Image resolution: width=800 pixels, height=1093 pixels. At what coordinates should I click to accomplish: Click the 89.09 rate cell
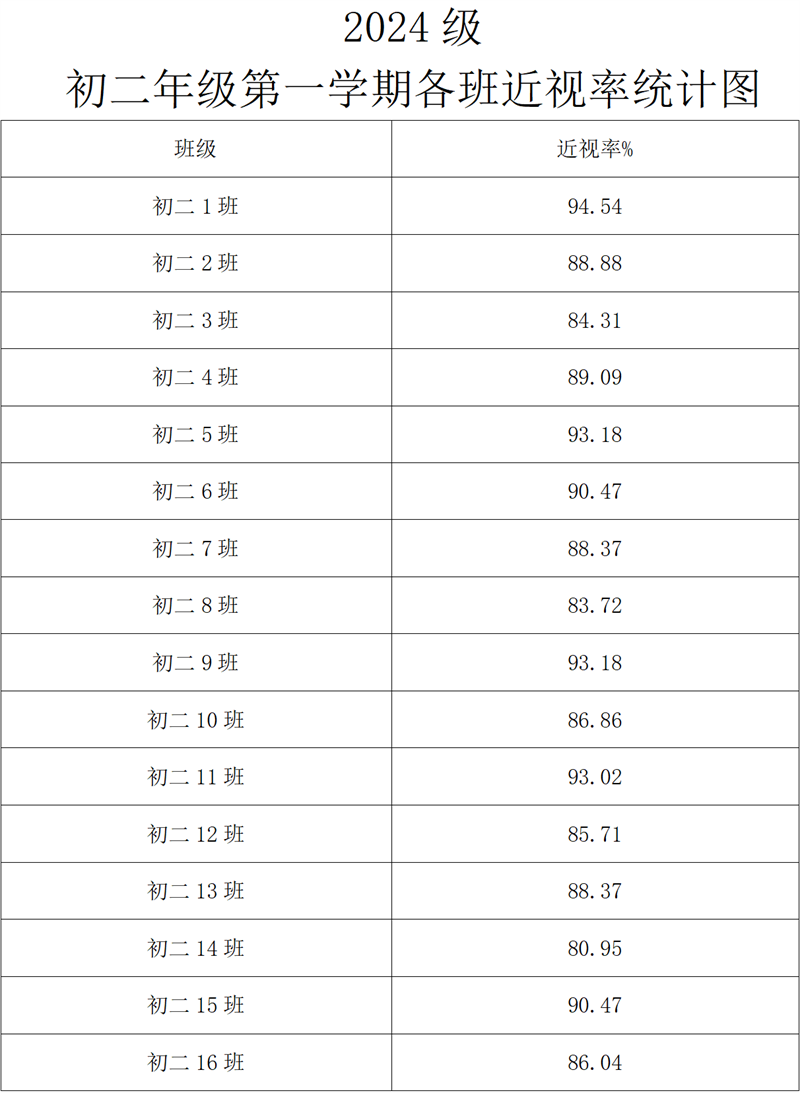click(x=595, y=378)
